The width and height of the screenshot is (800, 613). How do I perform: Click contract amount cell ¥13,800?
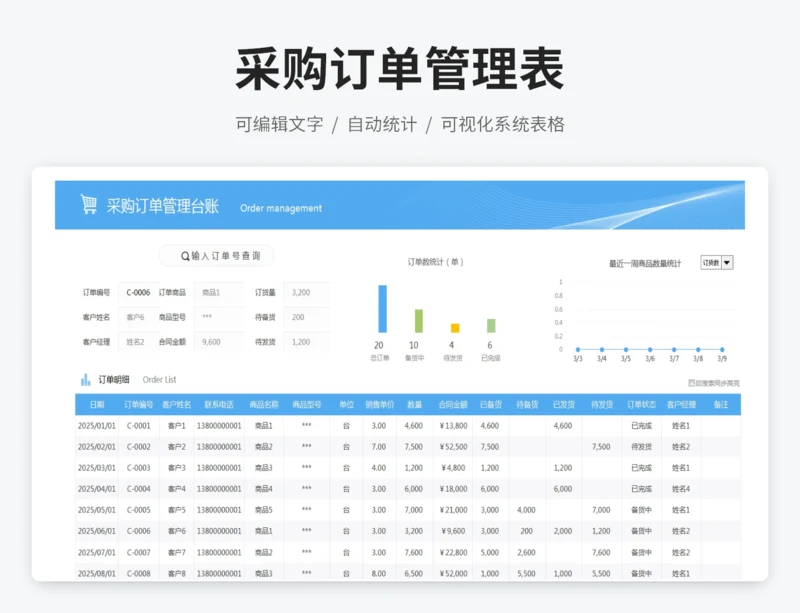click(x=453, y=426)
